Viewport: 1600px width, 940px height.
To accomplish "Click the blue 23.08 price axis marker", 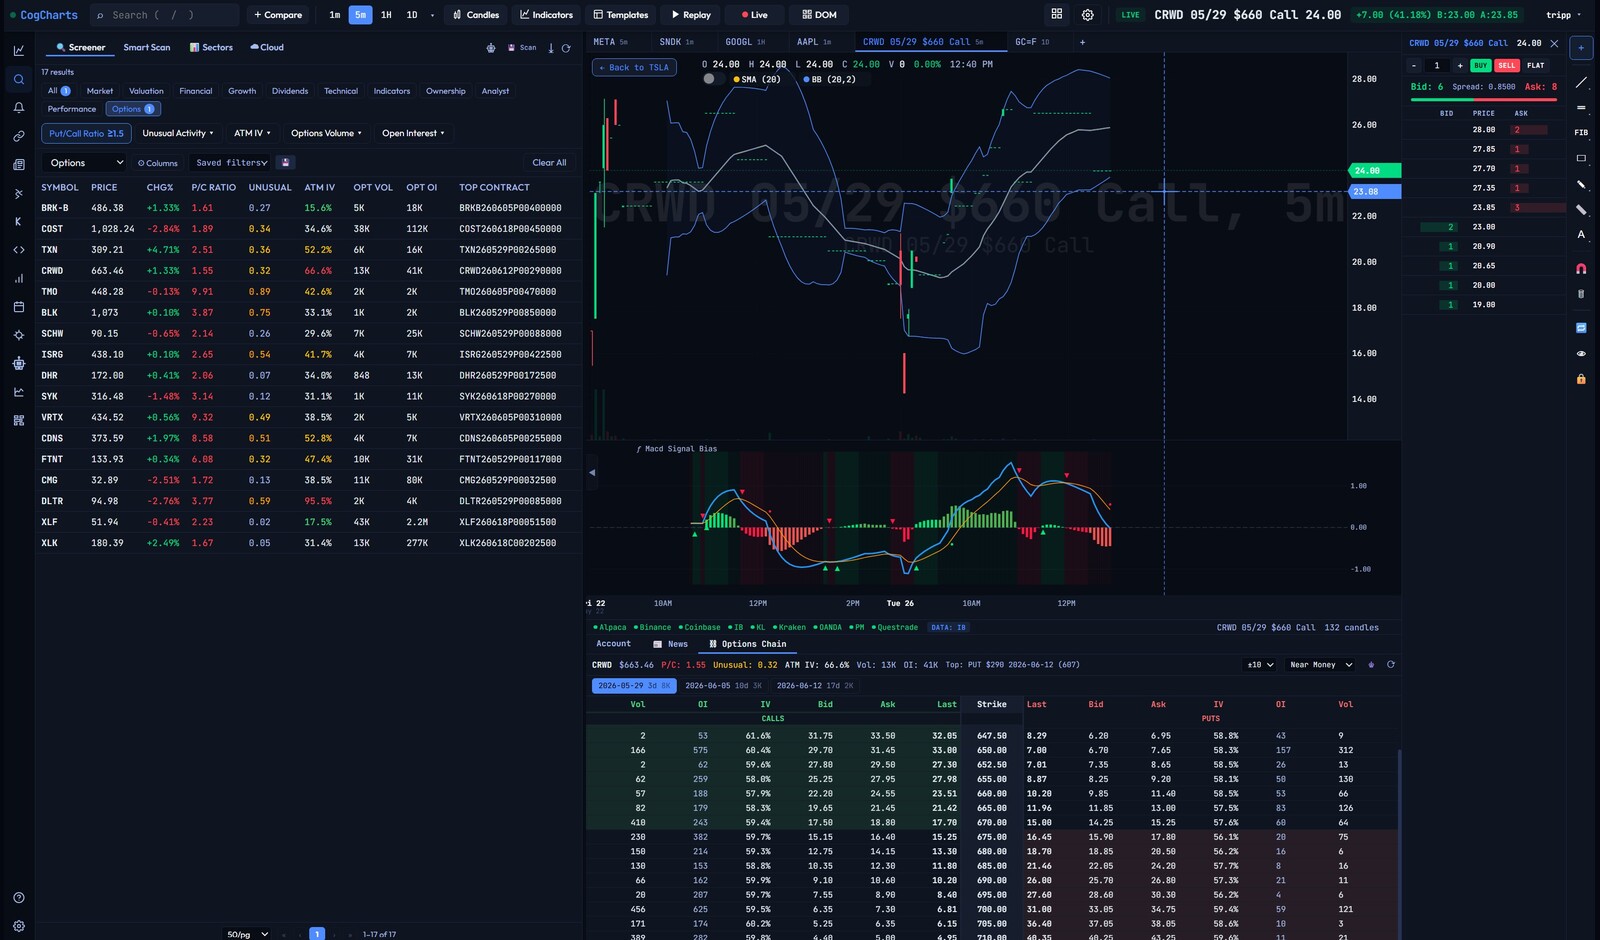I will coord(1375,191).
